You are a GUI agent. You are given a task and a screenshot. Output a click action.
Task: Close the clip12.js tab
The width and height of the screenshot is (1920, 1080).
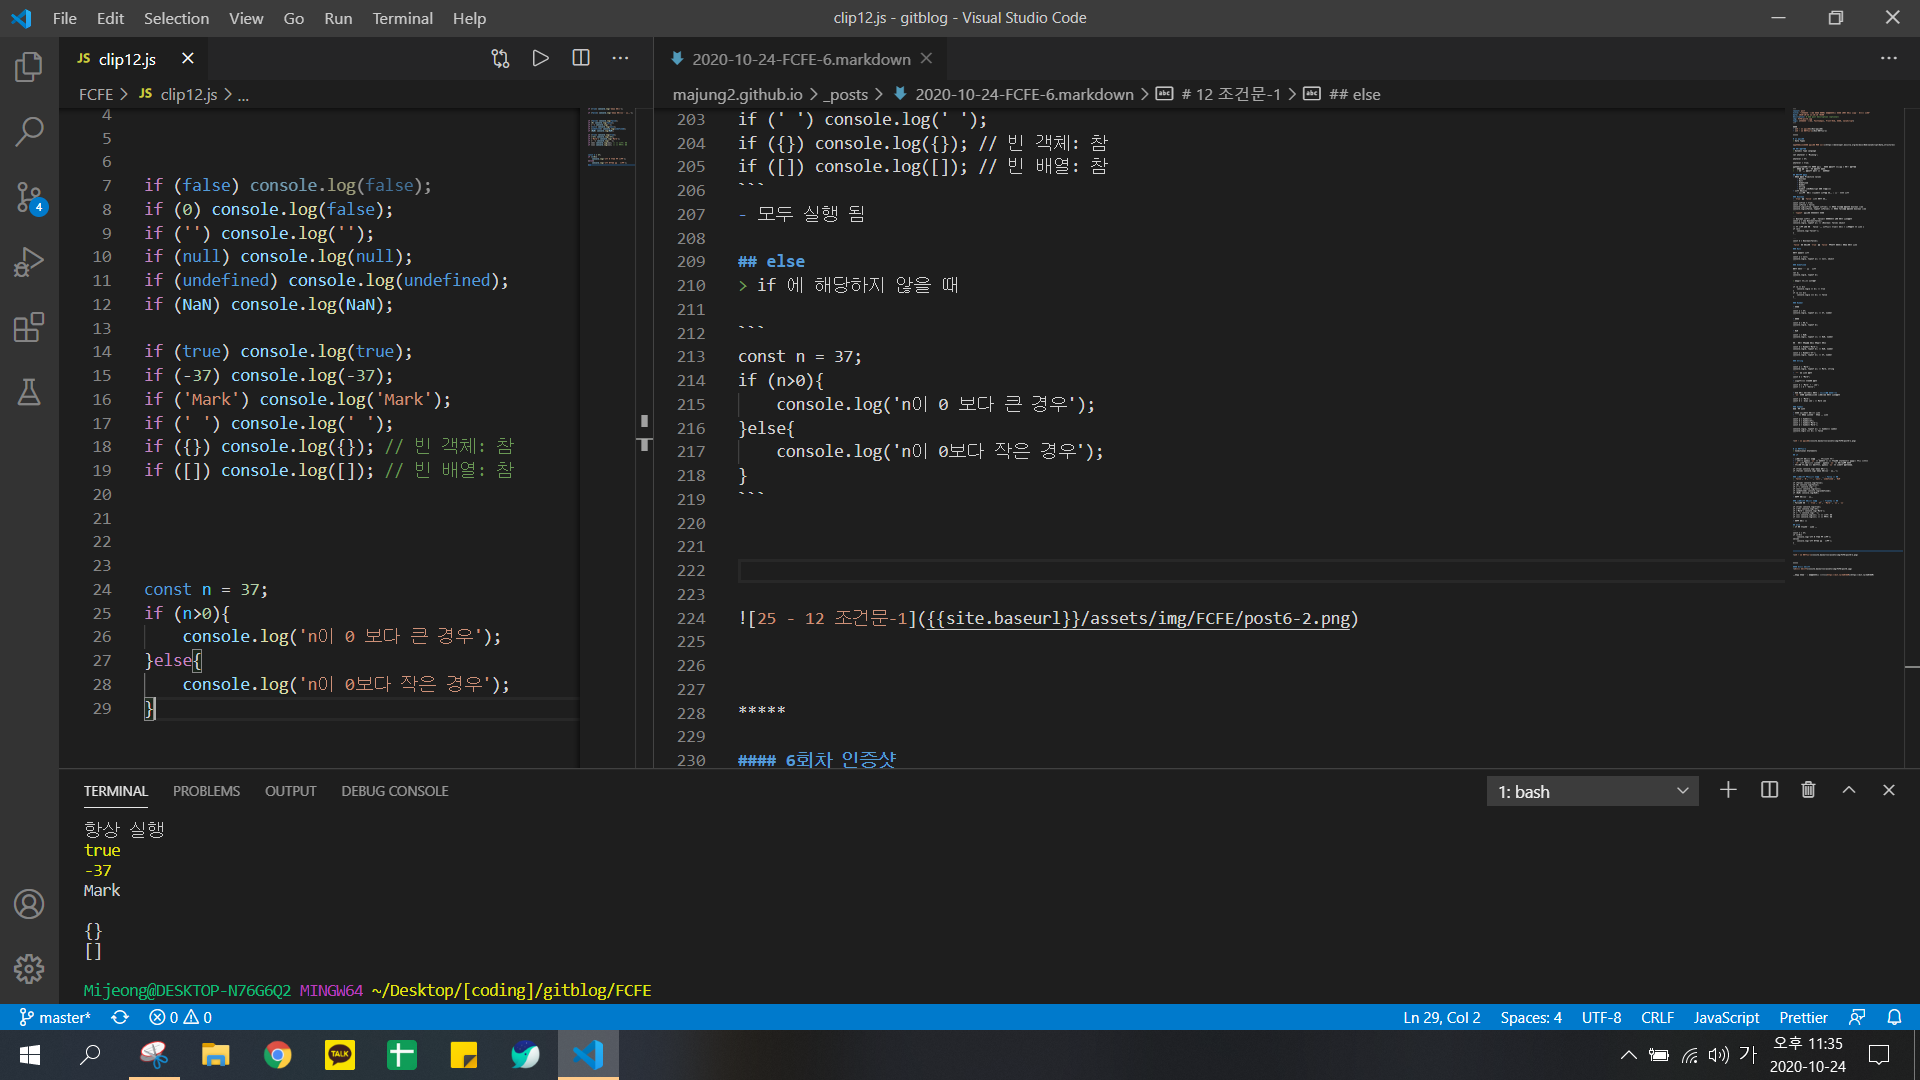[187, 59]
